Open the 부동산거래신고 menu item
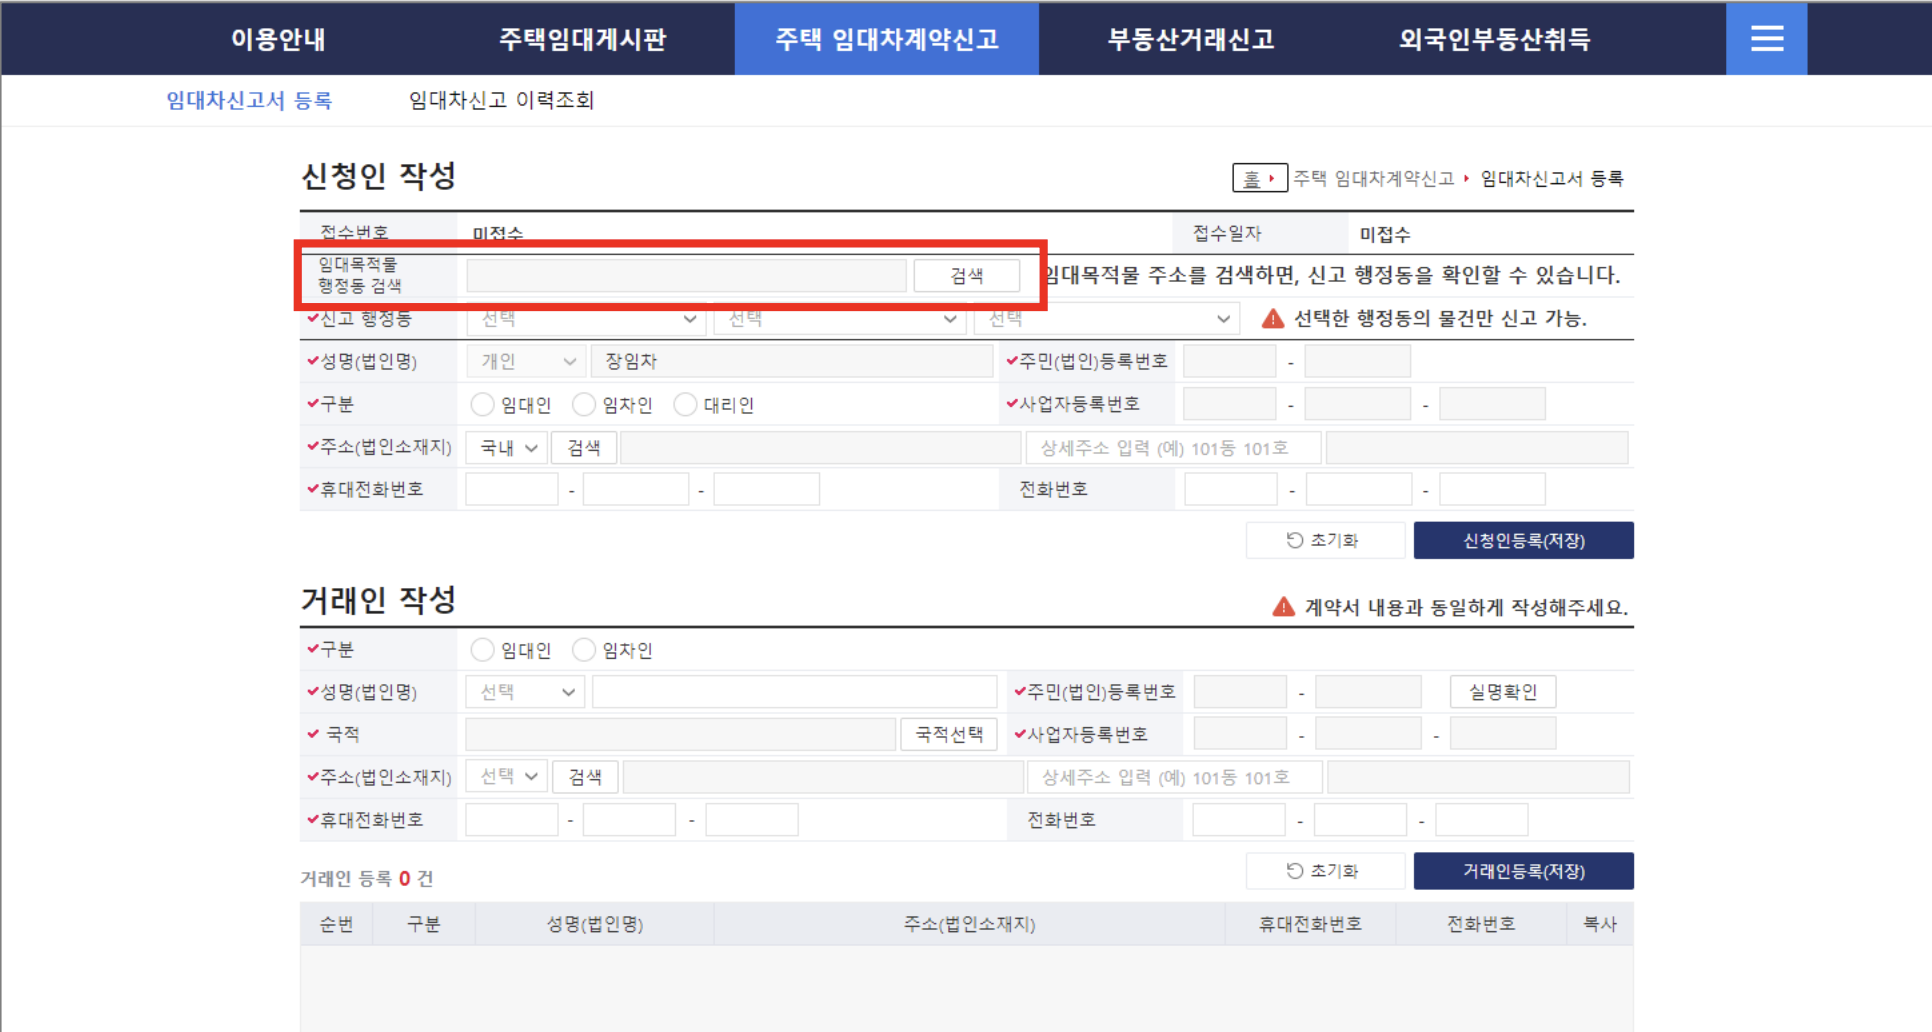 1191,39
